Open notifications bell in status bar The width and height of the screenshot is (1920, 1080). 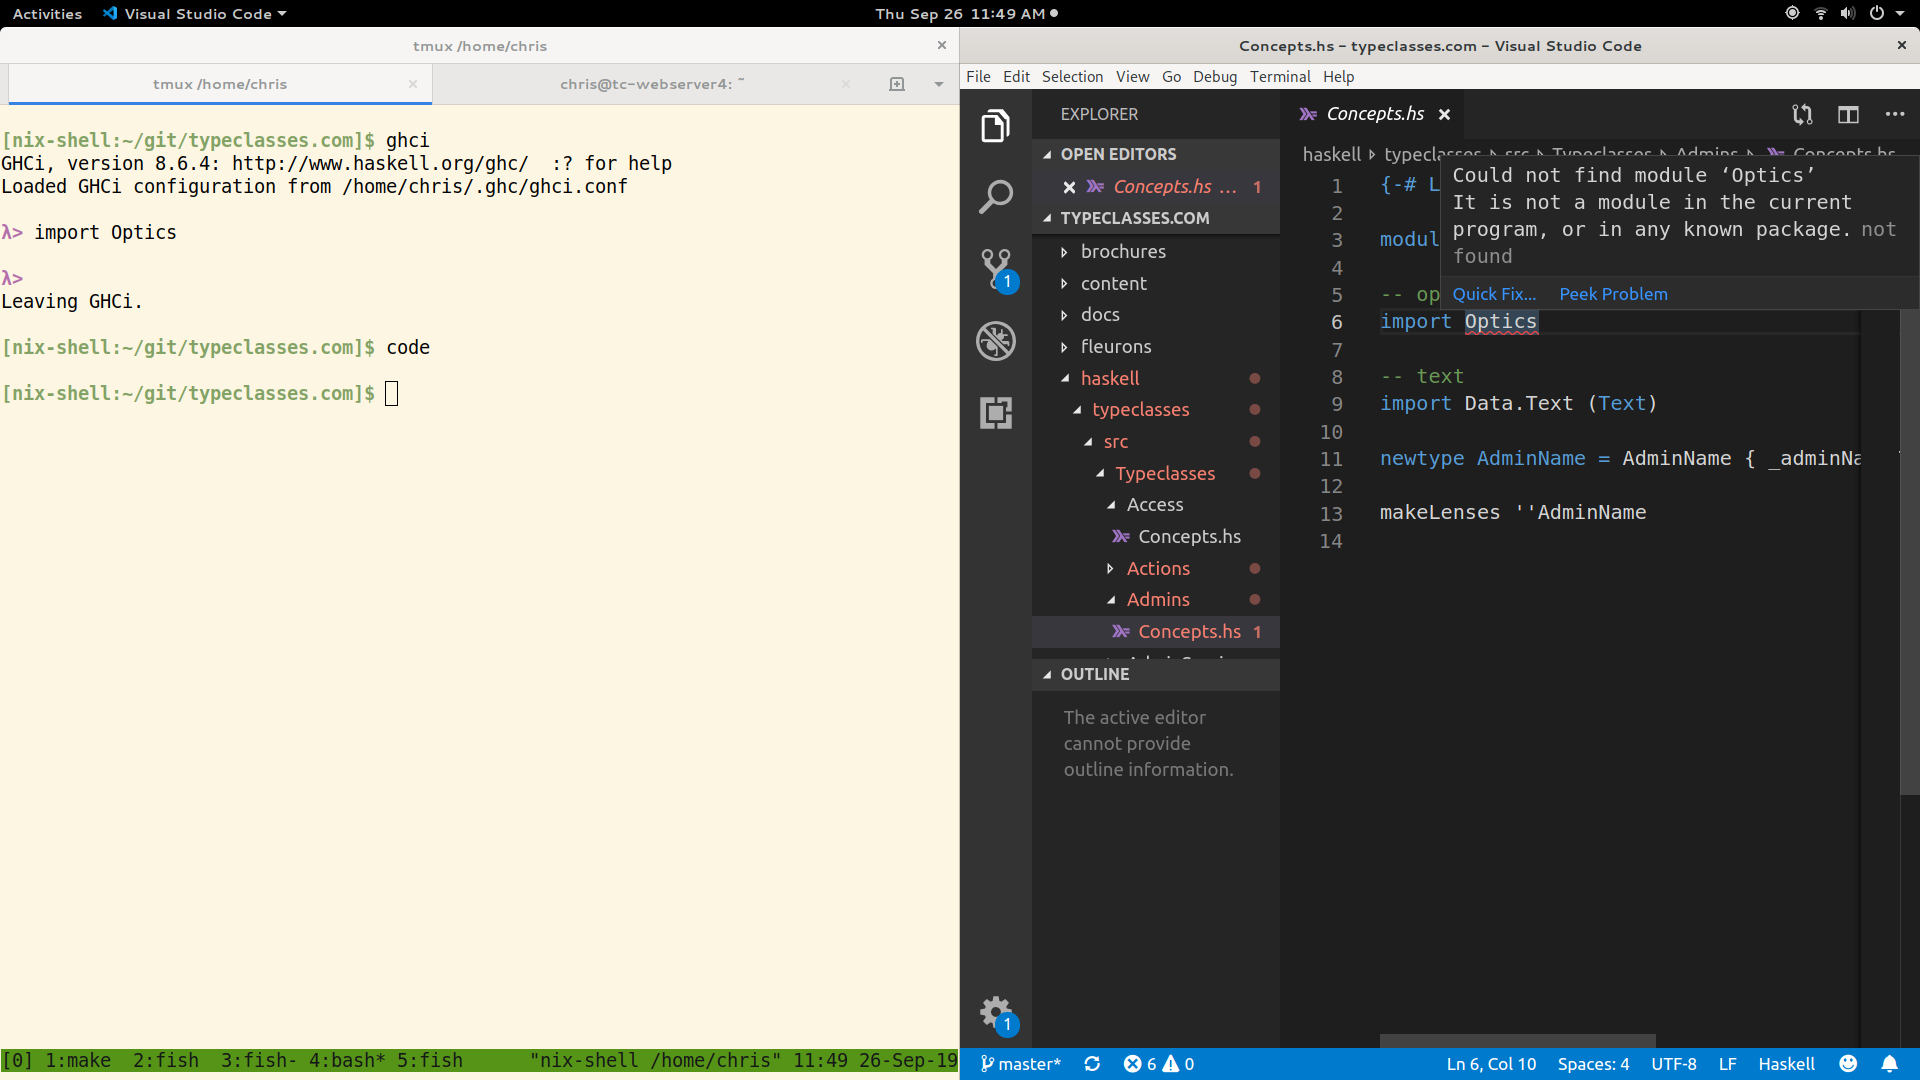[1889, 1064]
